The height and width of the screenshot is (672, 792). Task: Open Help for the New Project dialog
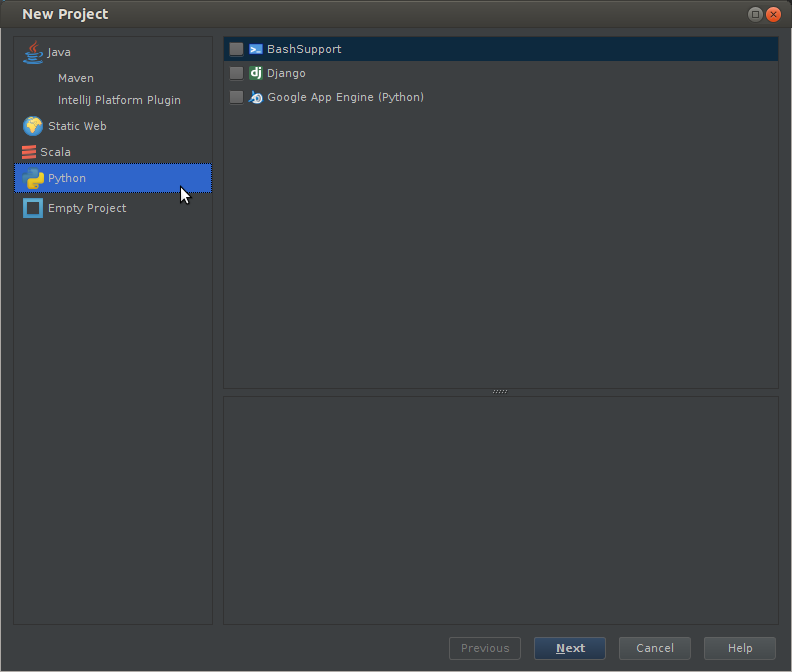point(739,648)
